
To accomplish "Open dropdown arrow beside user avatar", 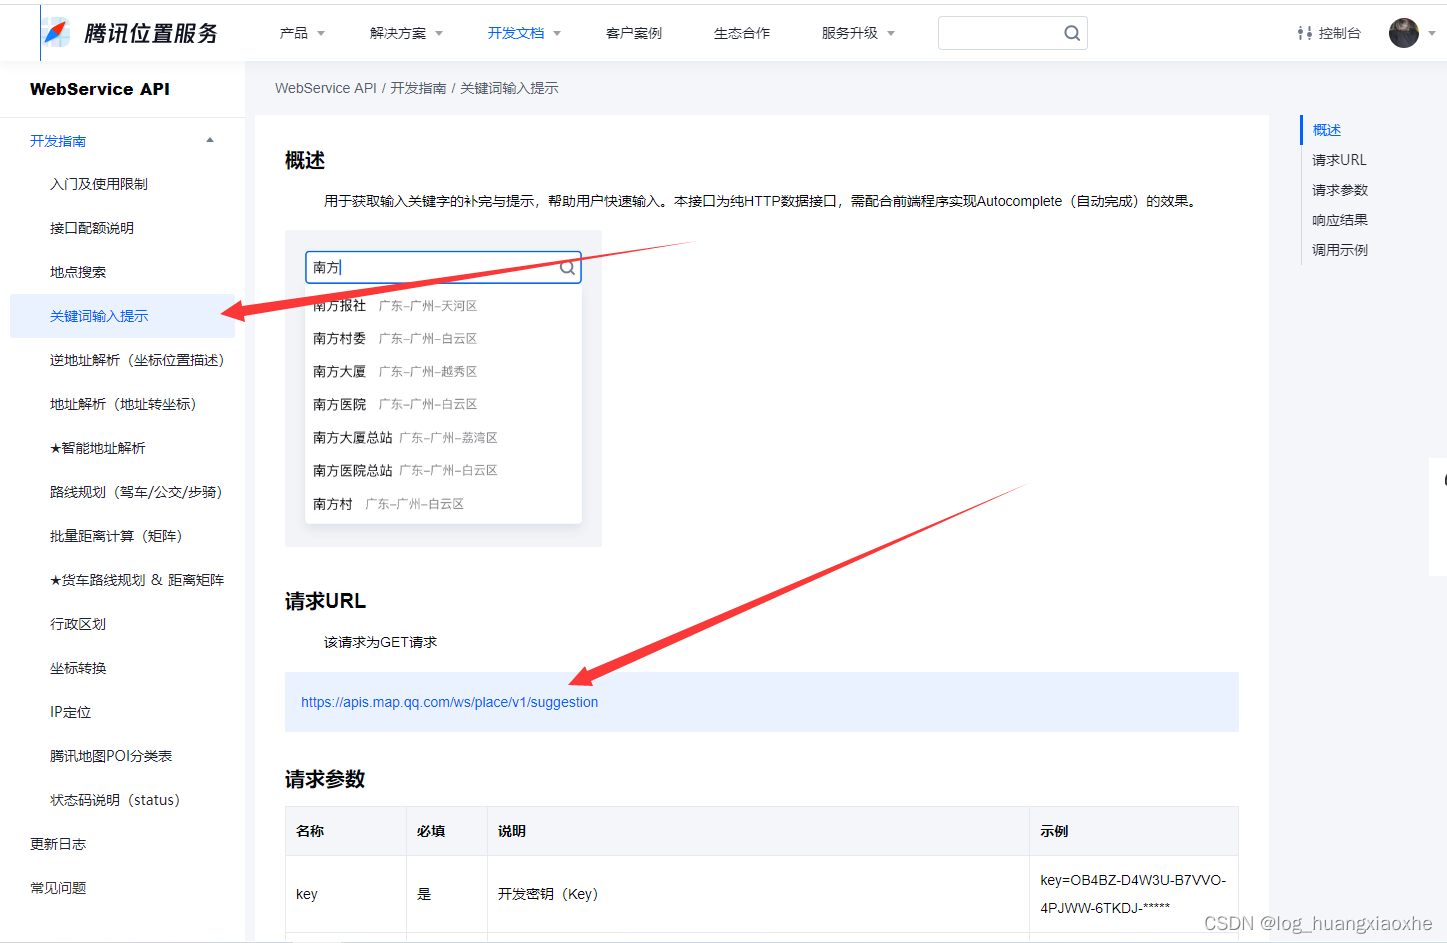I will pos(1431,33).
